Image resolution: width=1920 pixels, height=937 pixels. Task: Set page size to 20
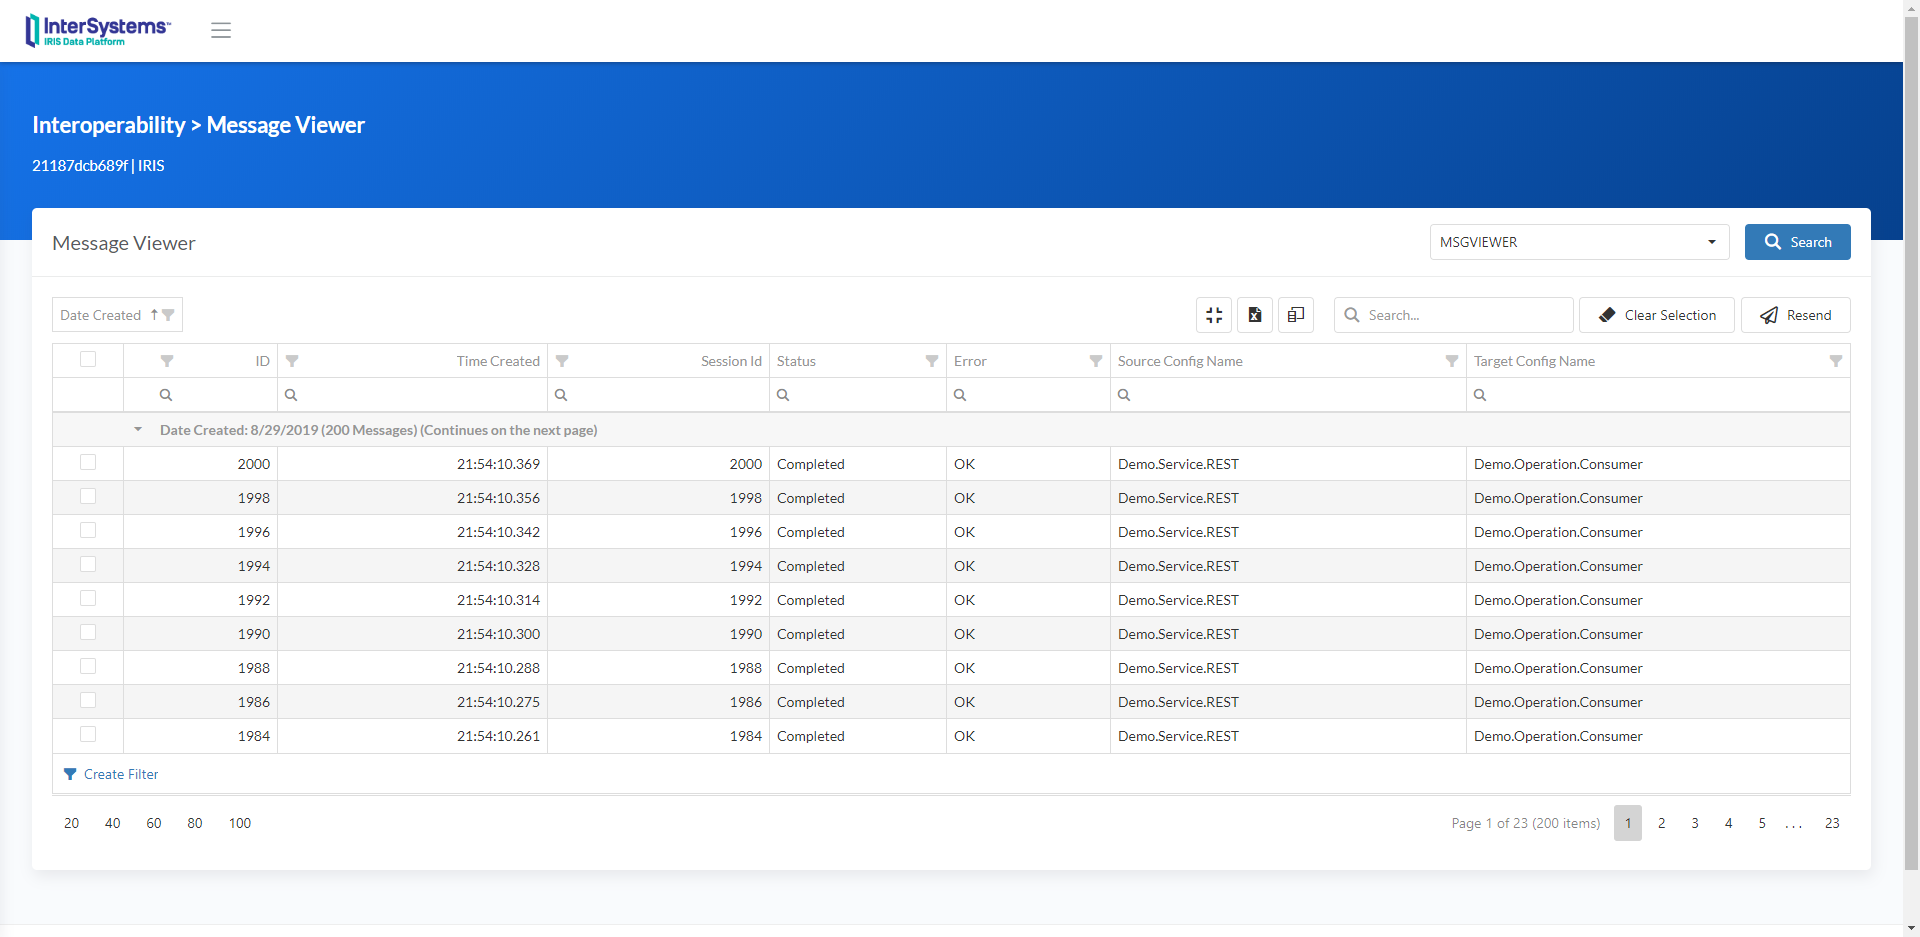click(x=72, y=823)
